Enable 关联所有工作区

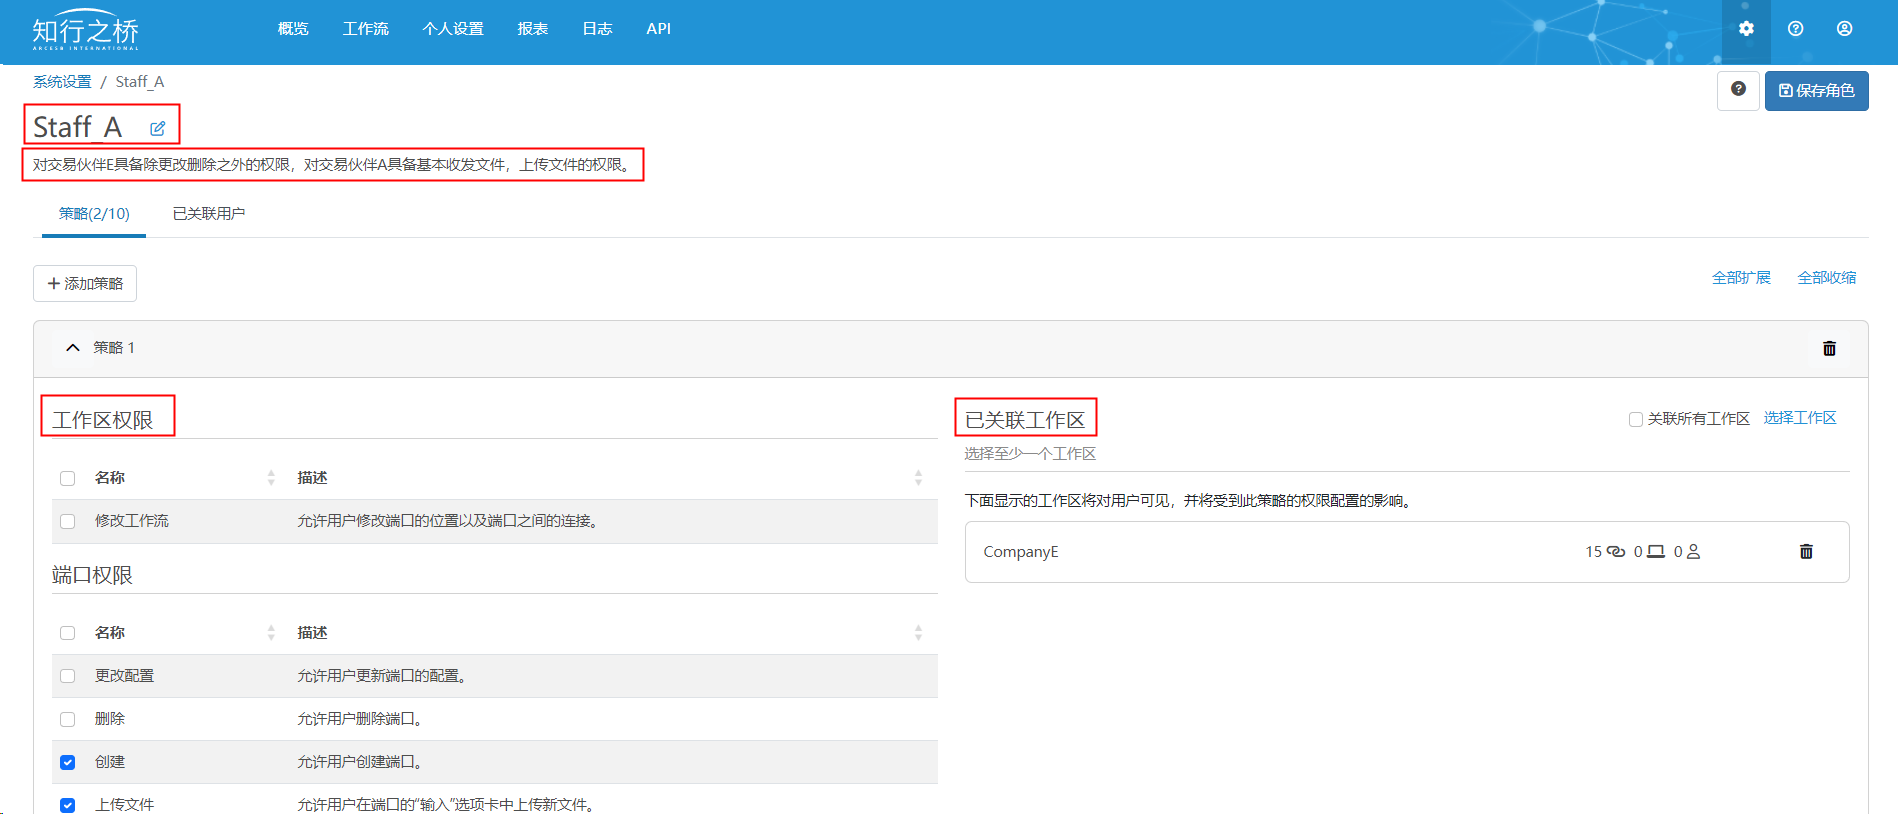[1636, 419]
